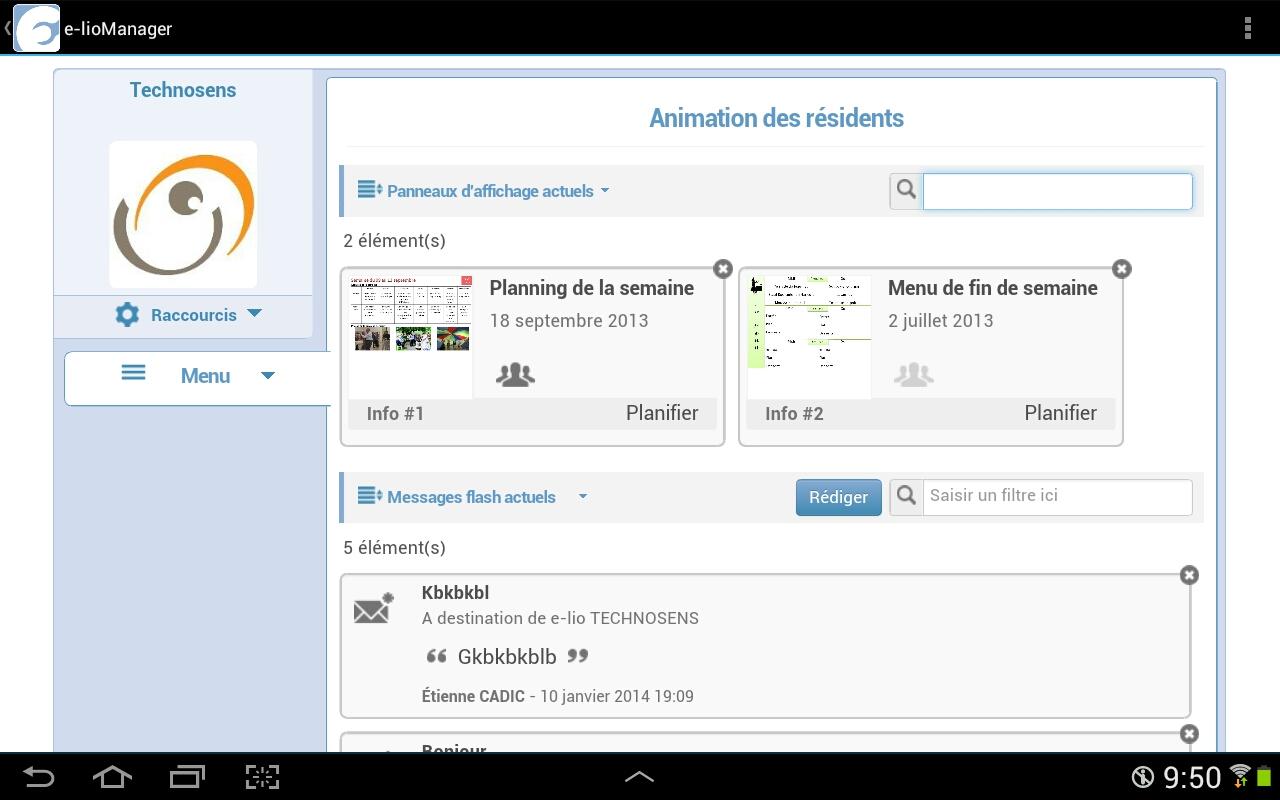Tap the Wi-Fi status icon

click(1240, 775)
